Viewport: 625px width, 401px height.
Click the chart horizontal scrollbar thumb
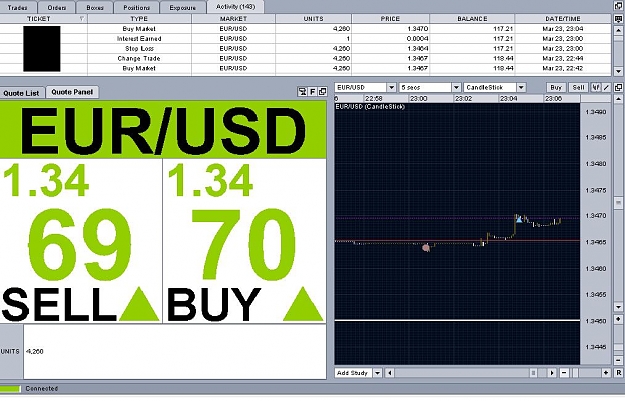(533, 373)
